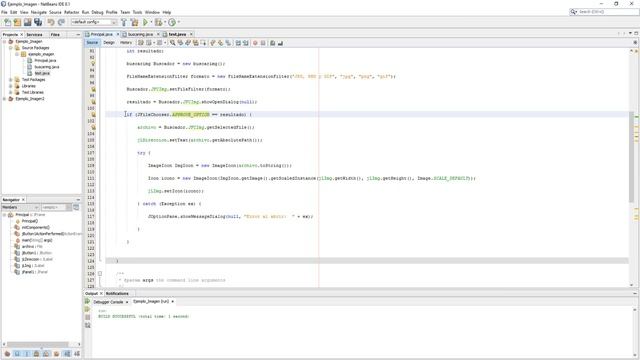Click the Shift Line Left editor icon
The image size is (640, 360).
tap(238, 43)
